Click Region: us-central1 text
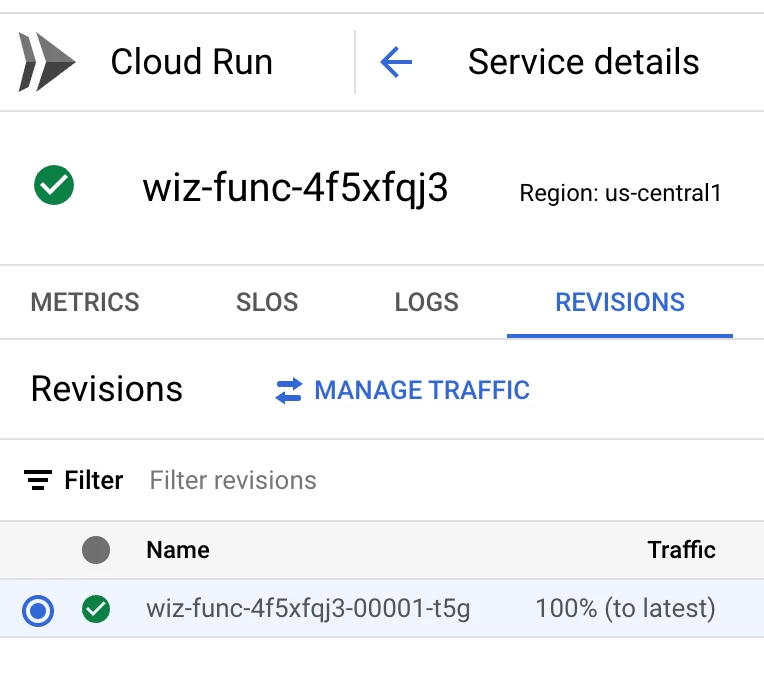The image size is (764, 678). [620, 193]
